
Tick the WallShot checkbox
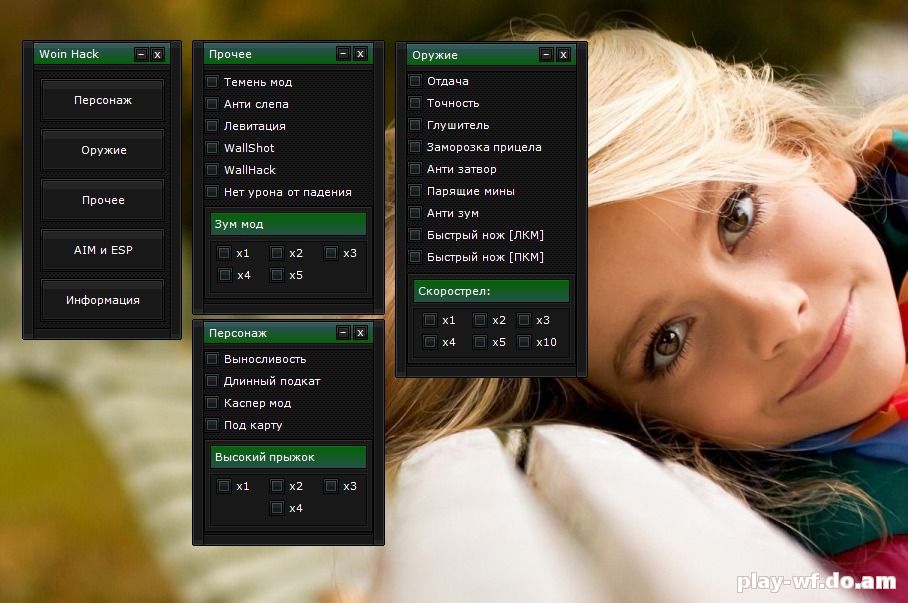213,148
